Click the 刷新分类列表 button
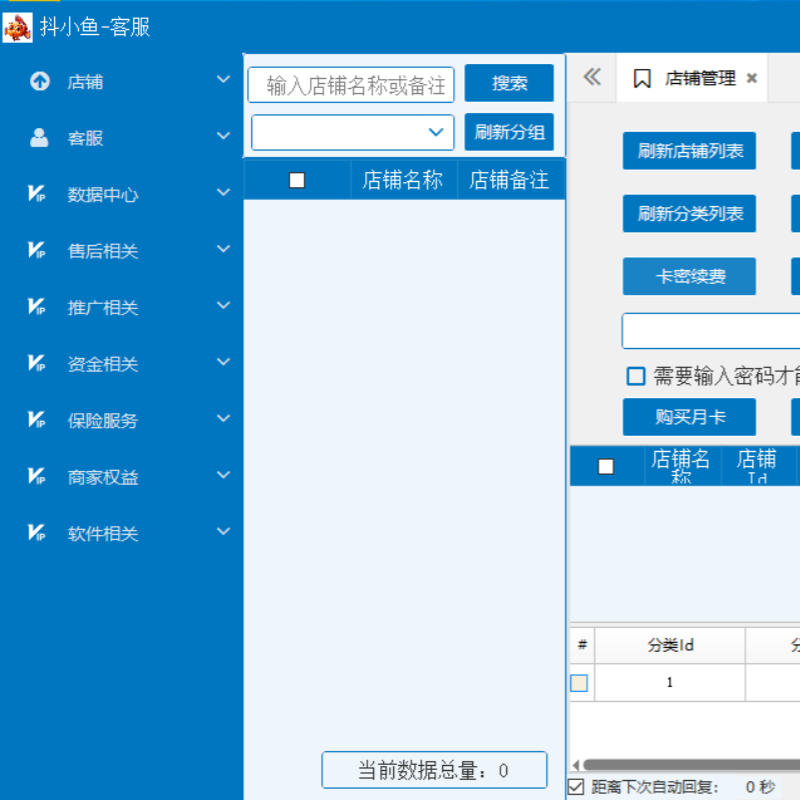 point(689,214)
